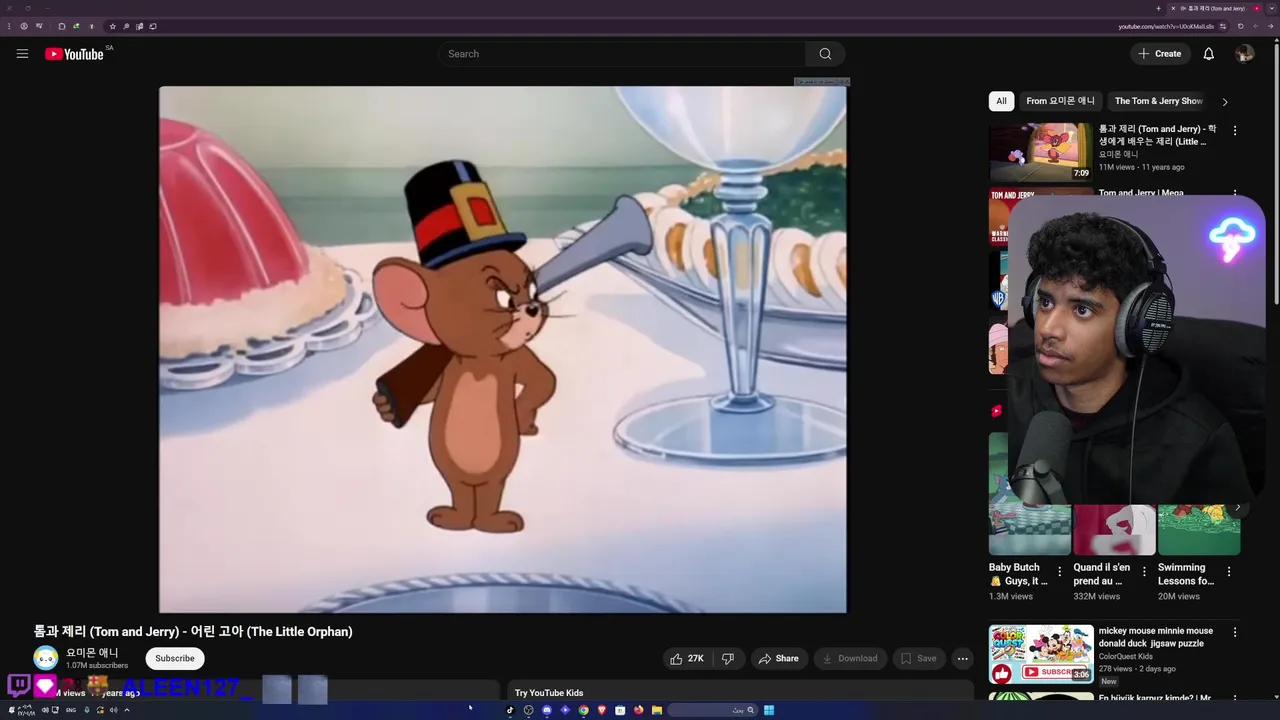1280x720 pixels.
Task: Click the browser reload button
Action: (x=1240, y=26)
